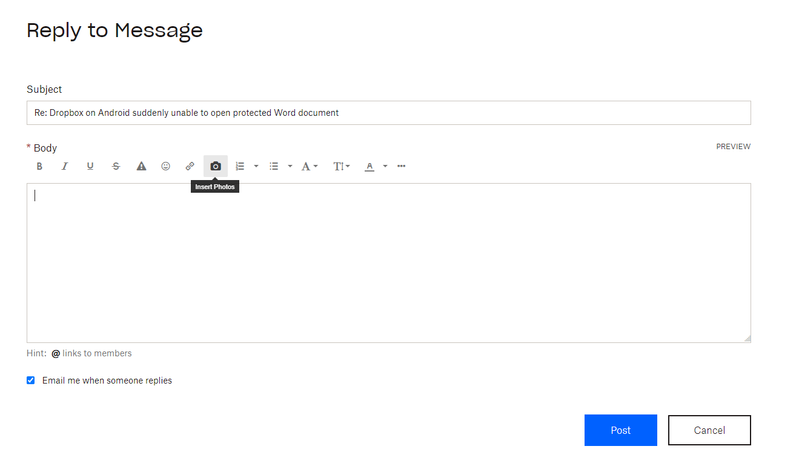
Task: Open the font size dropdown
Action: pyautogui.click(x=341, y=166)
